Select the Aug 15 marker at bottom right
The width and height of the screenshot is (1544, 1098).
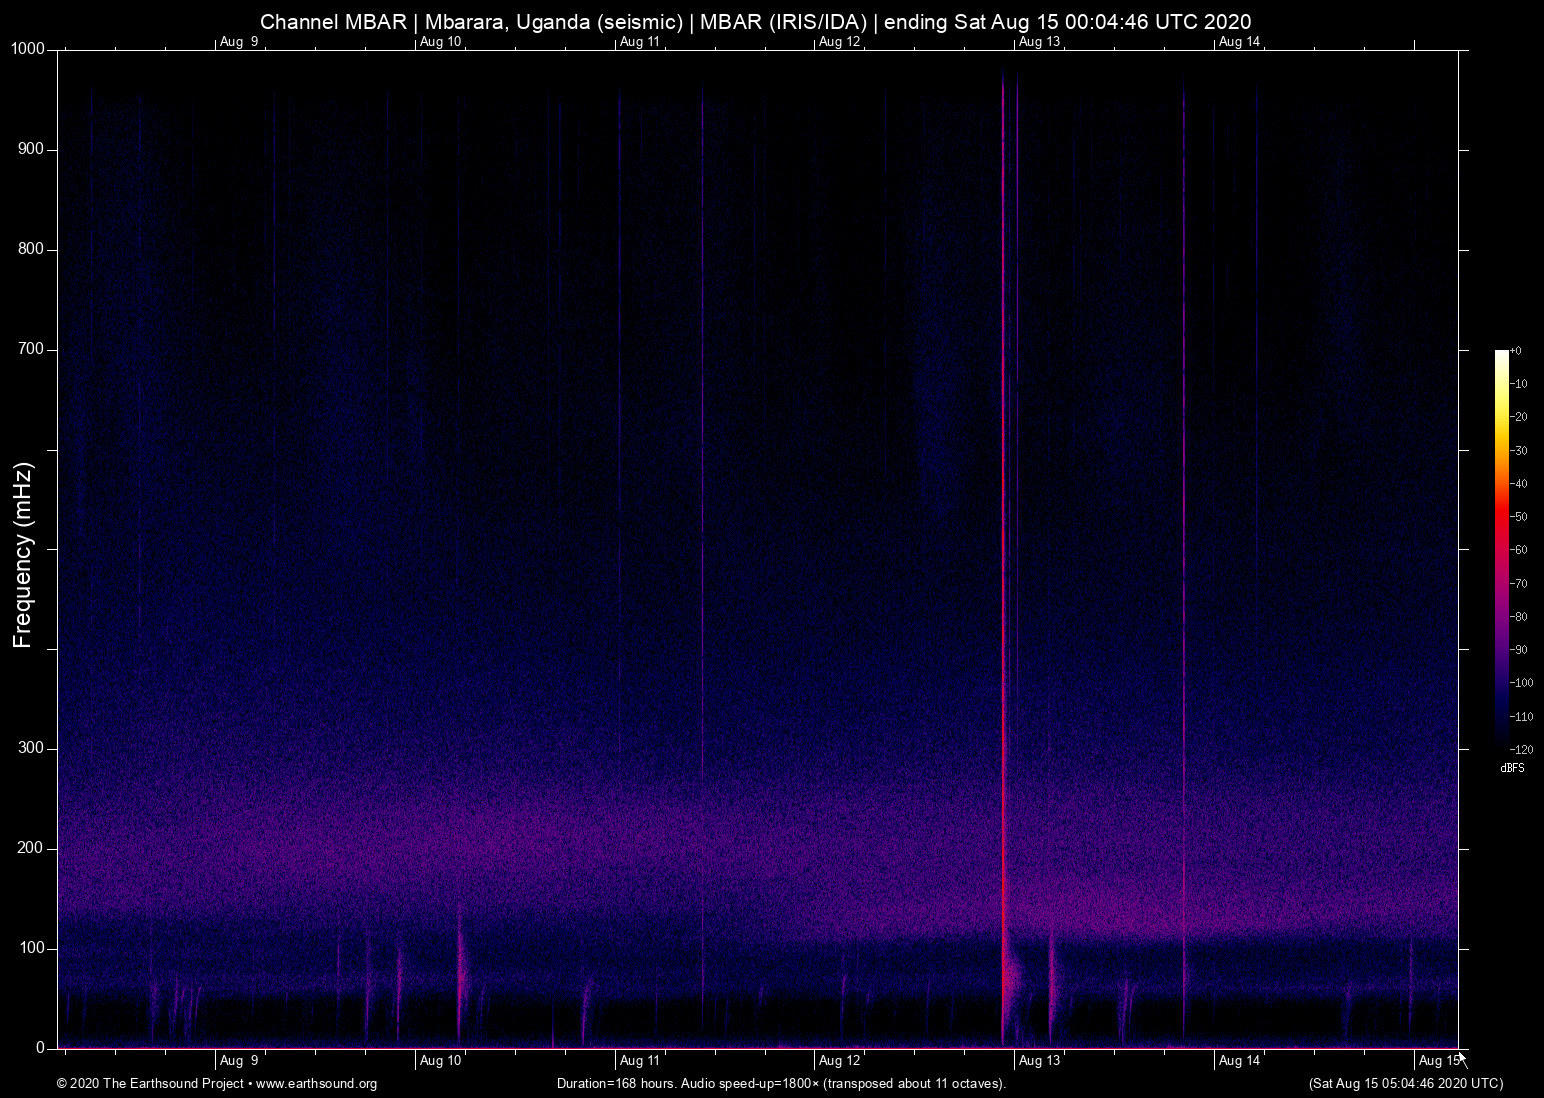[x=1437, y=1060]
